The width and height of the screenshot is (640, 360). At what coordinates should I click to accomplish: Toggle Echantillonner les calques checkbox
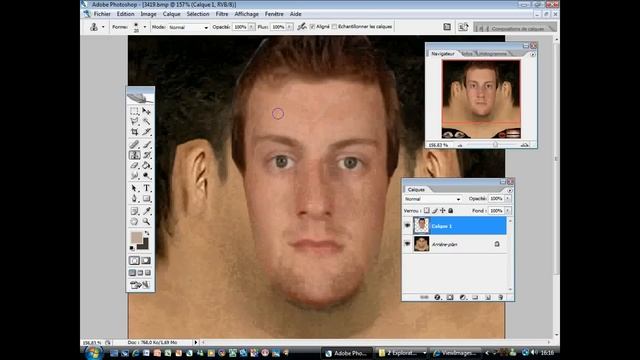pyautogui.click(x=335, y=27)
